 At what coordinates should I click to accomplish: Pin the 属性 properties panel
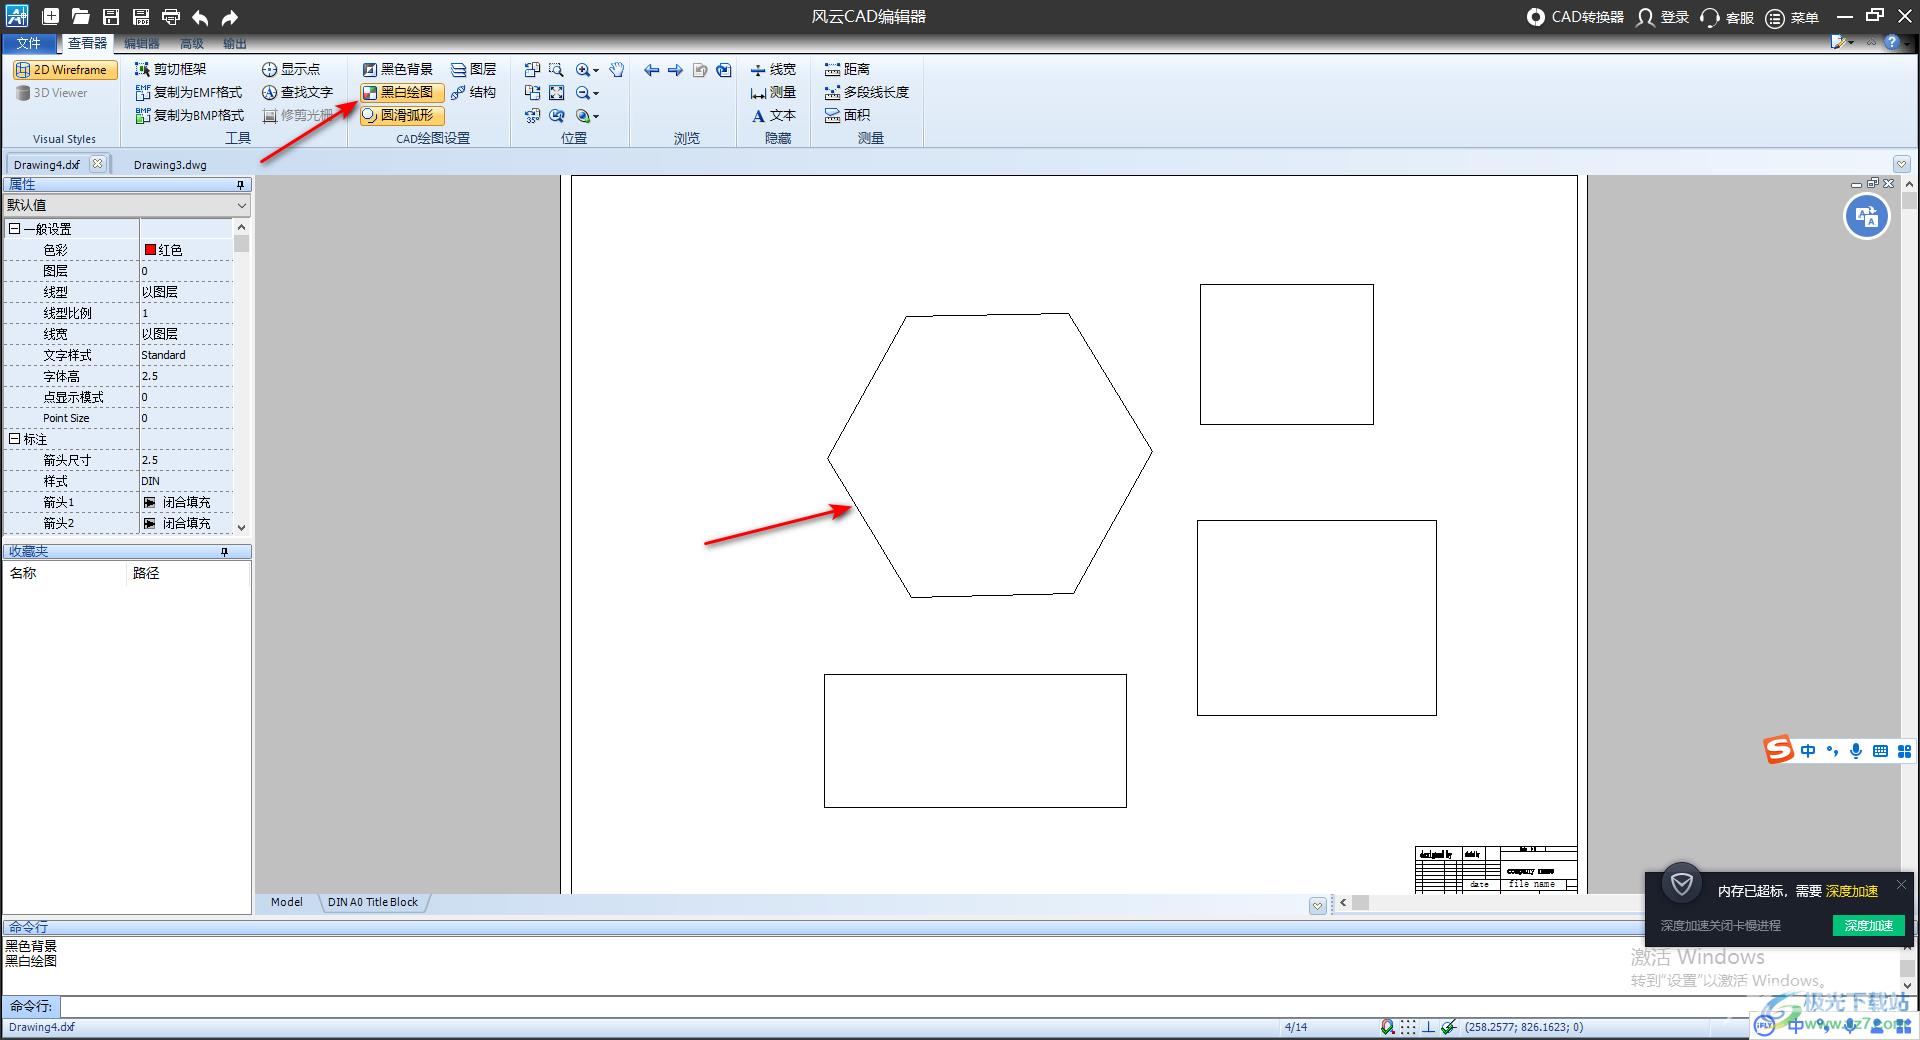240,184
